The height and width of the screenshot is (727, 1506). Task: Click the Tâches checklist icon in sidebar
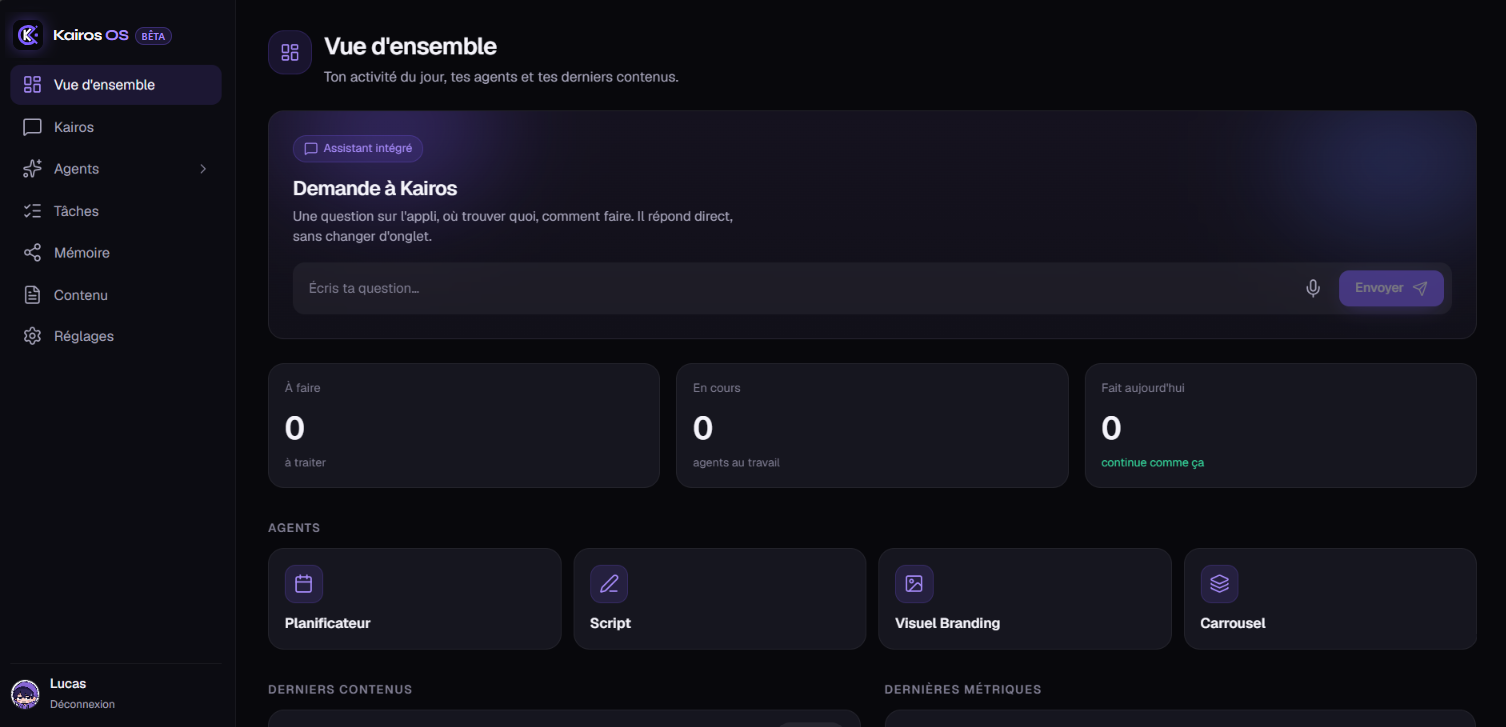click(x=32, y=211)
